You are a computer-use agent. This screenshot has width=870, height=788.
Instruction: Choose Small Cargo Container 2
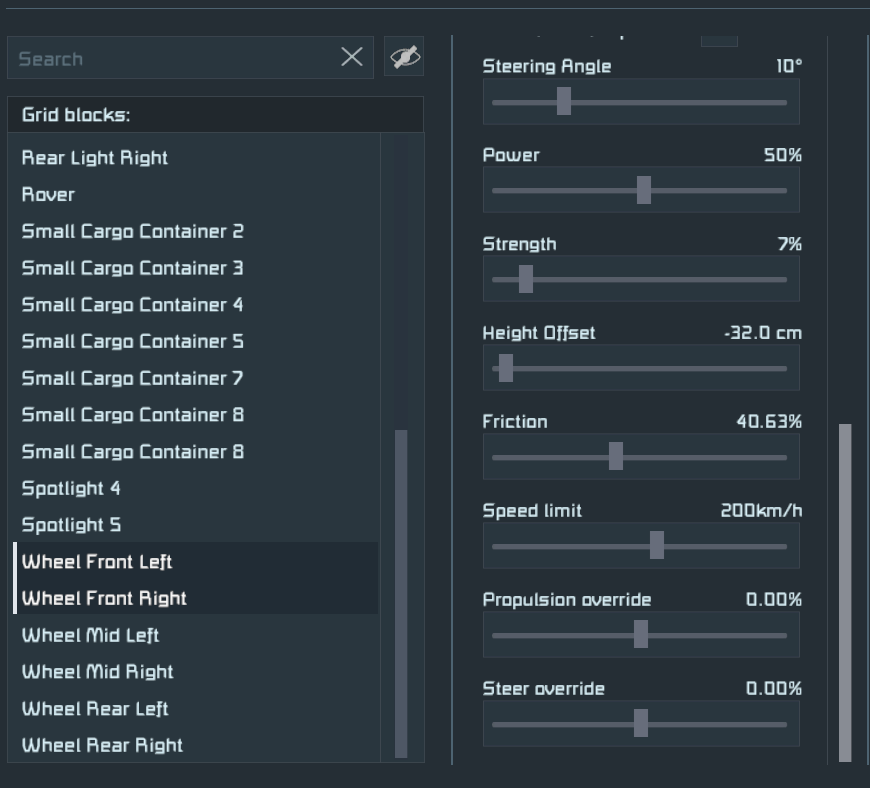[x=132, y=232]
